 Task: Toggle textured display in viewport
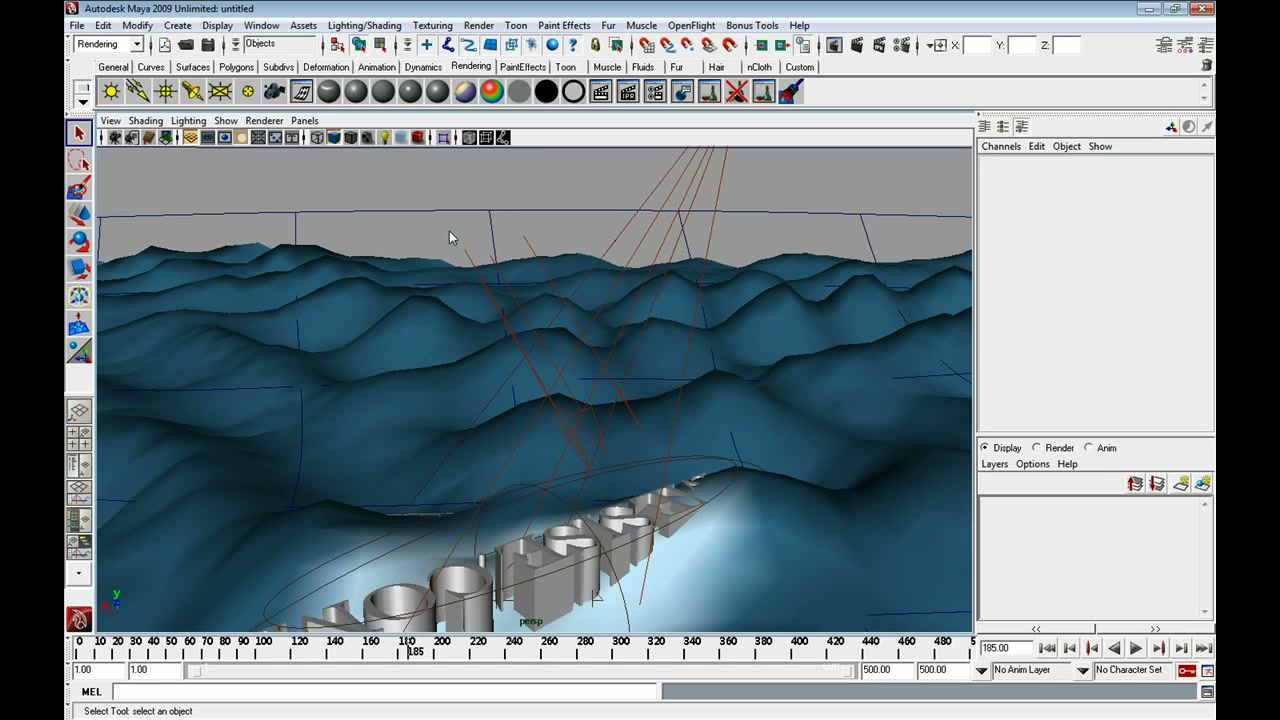368,138
